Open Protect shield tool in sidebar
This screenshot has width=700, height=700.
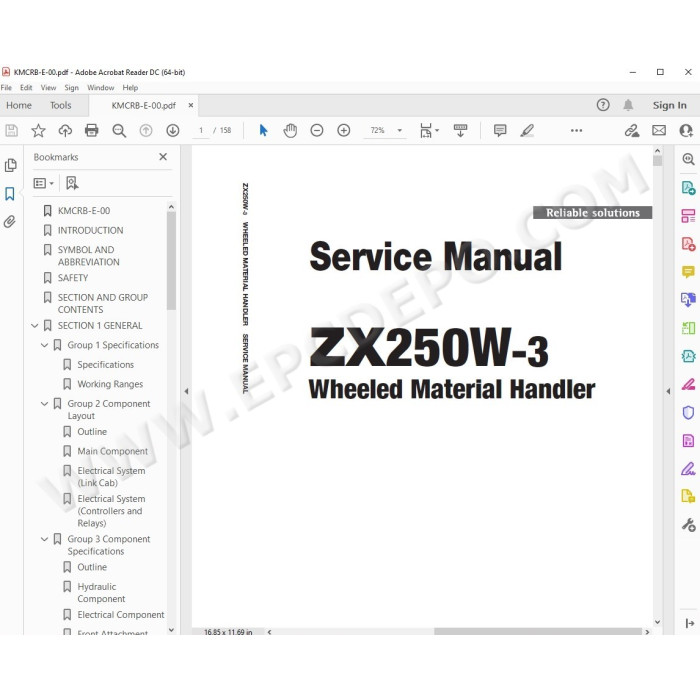point(688,412)
